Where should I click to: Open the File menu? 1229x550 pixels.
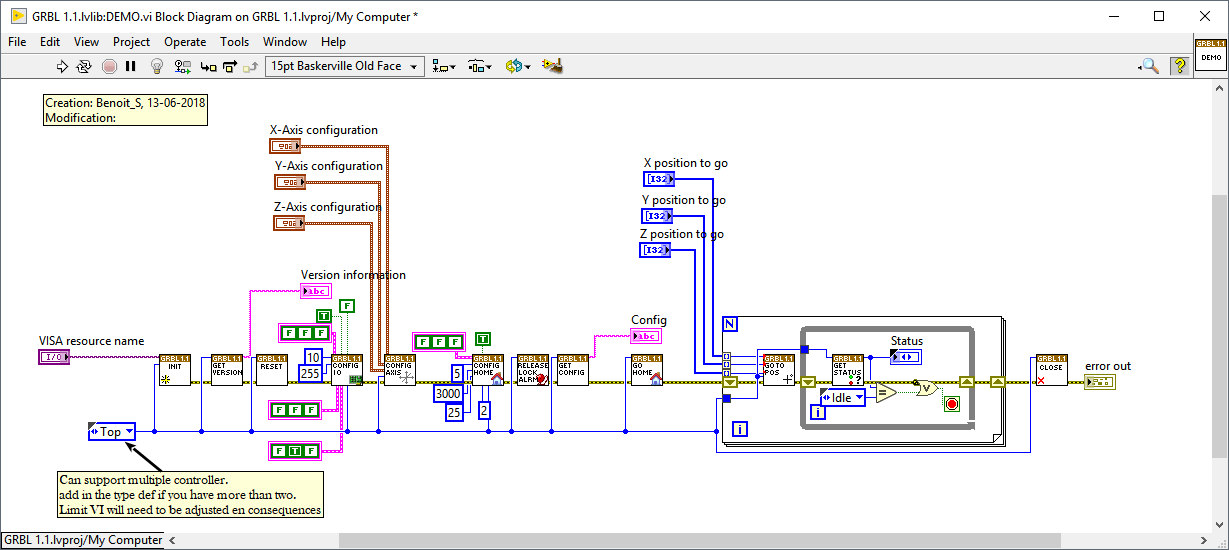click(17, 42)
